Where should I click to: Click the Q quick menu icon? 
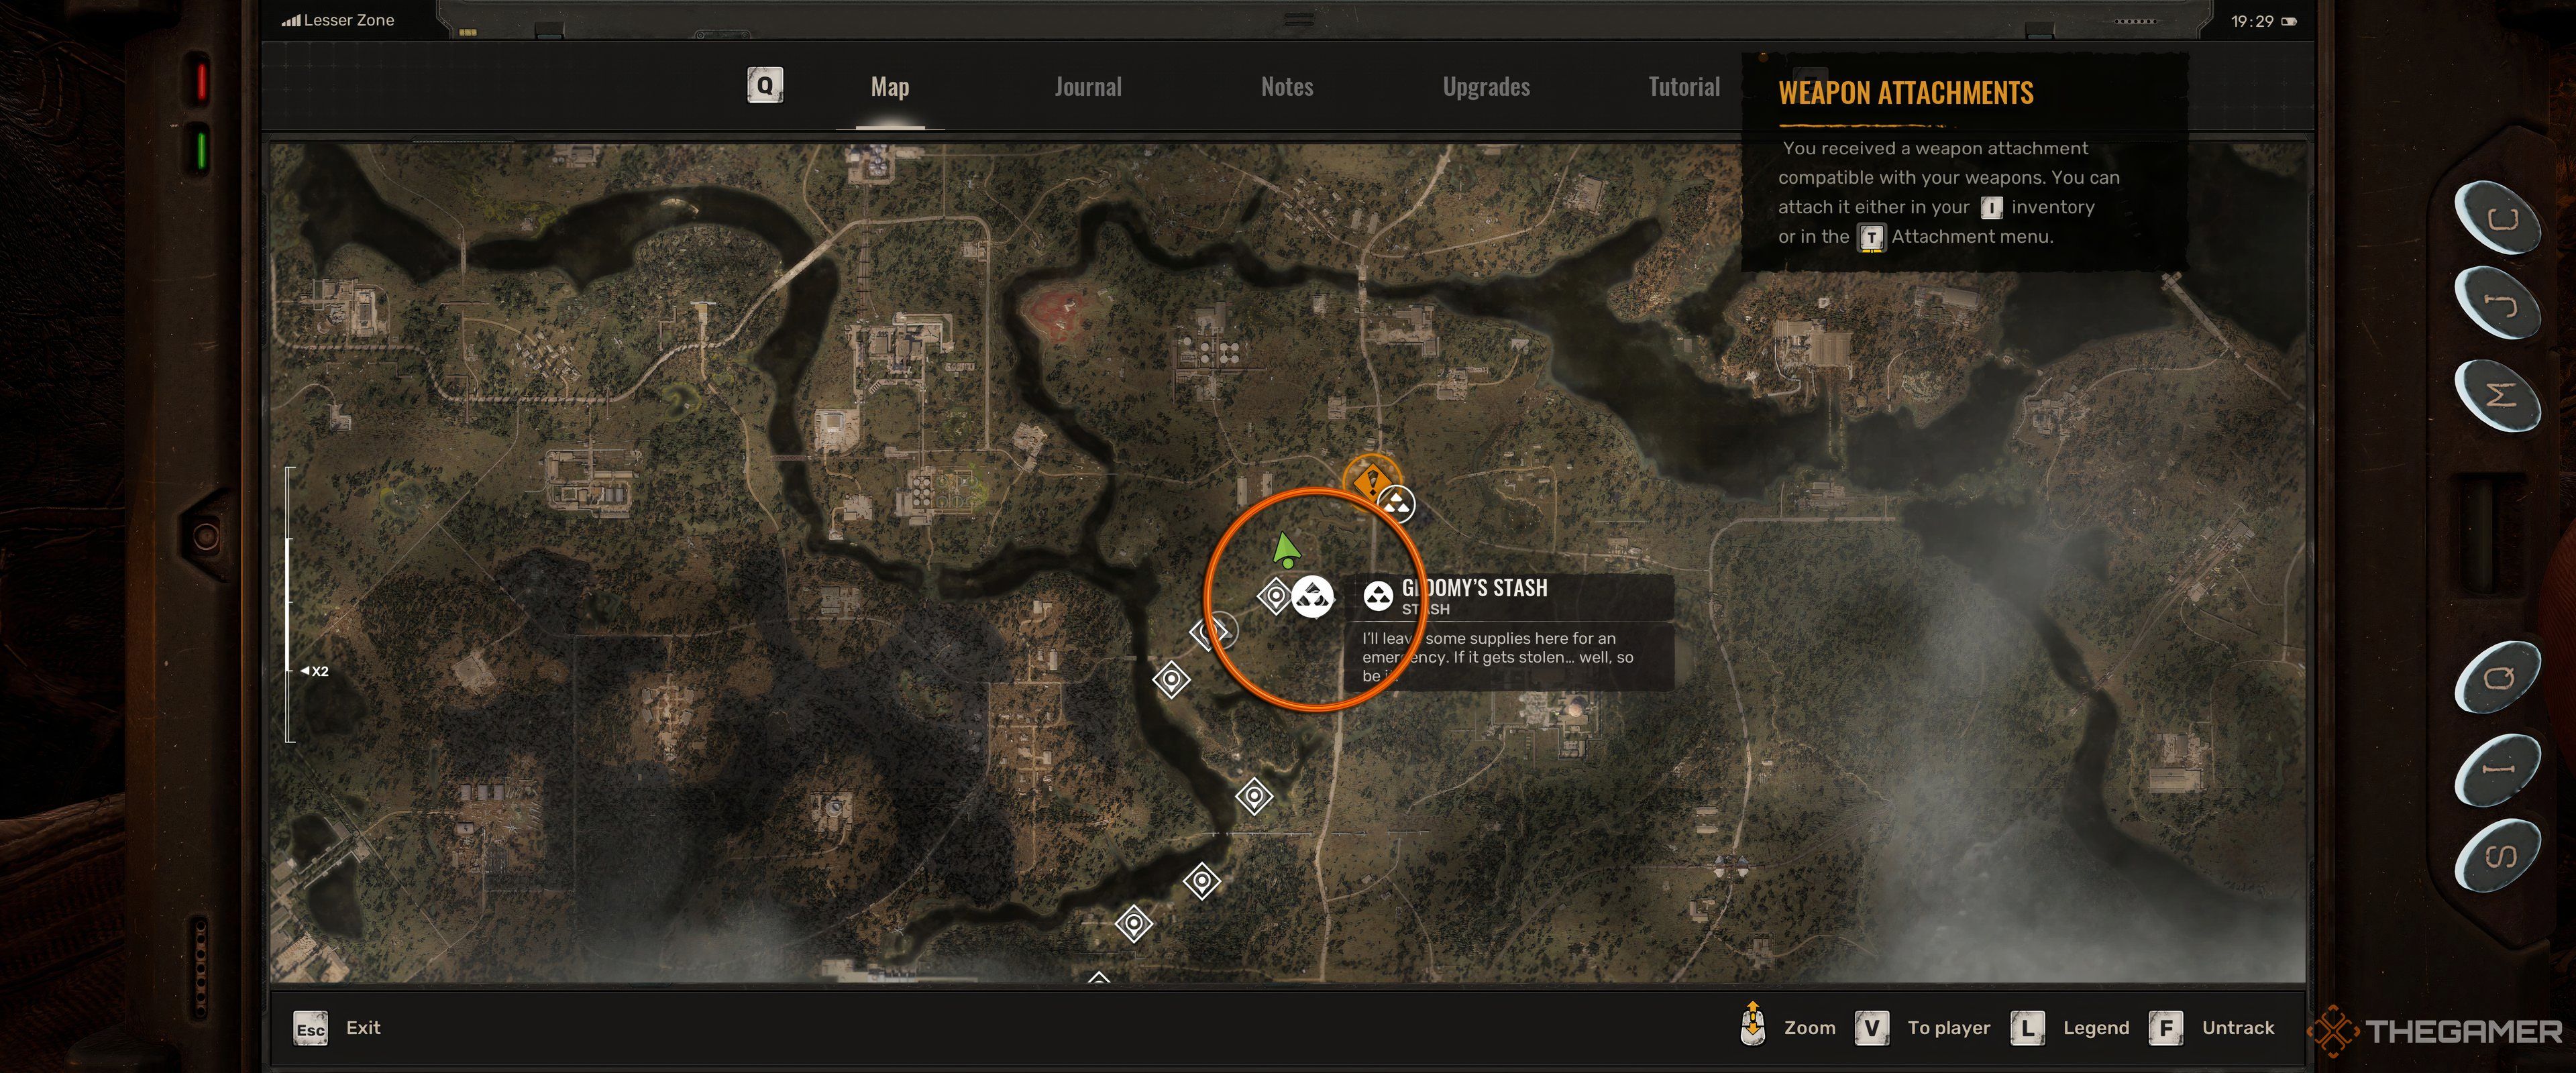(x=765, y=84)
